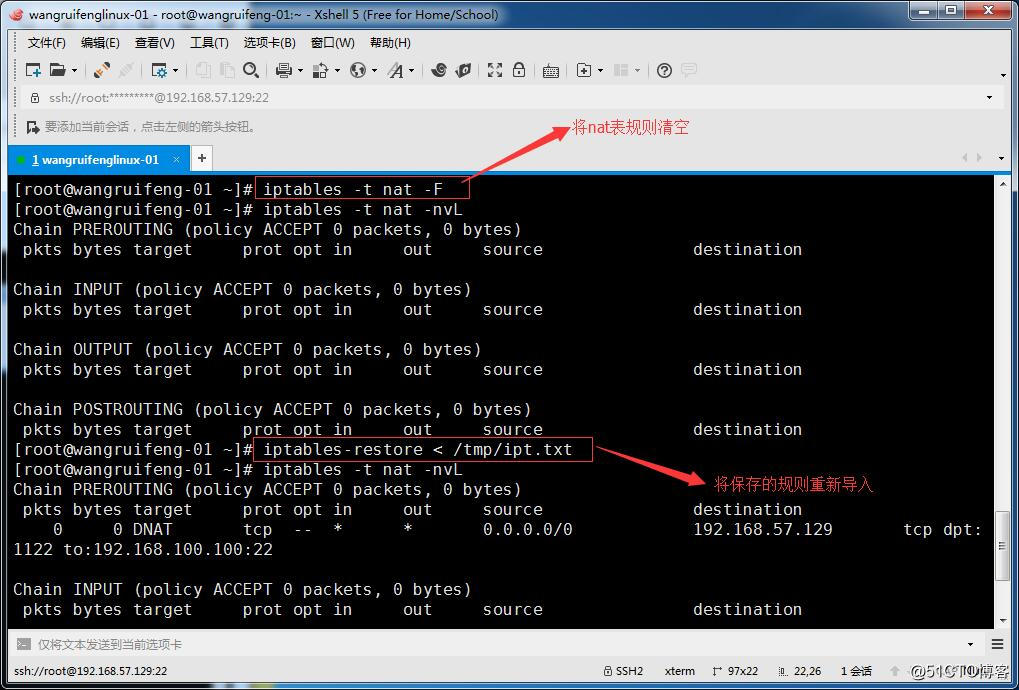Open the compose bar hamburger menu

point(998,644)
